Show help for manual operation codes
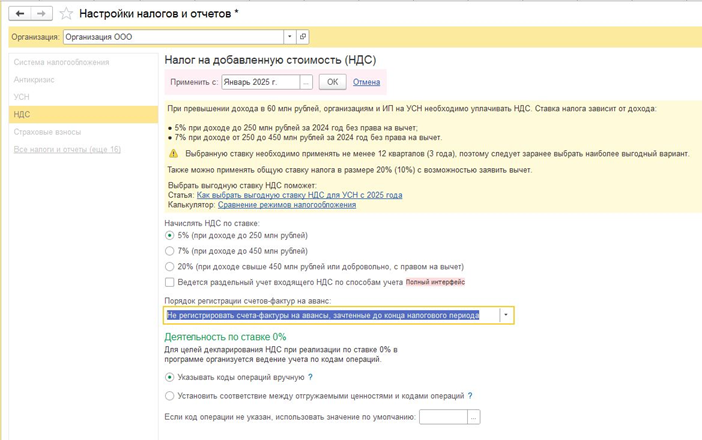702x440 pixels. tap(310, 377)
